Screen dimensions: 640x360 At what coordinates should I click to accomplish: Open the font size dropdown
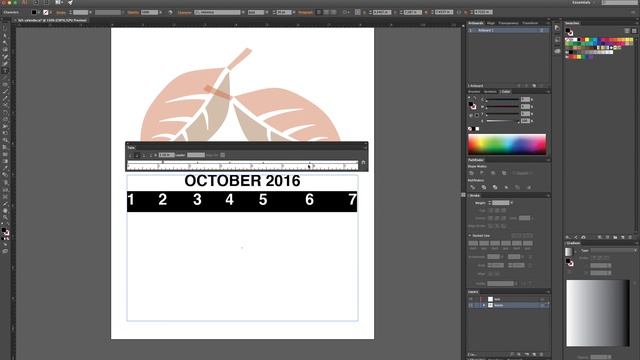(293, 12)
